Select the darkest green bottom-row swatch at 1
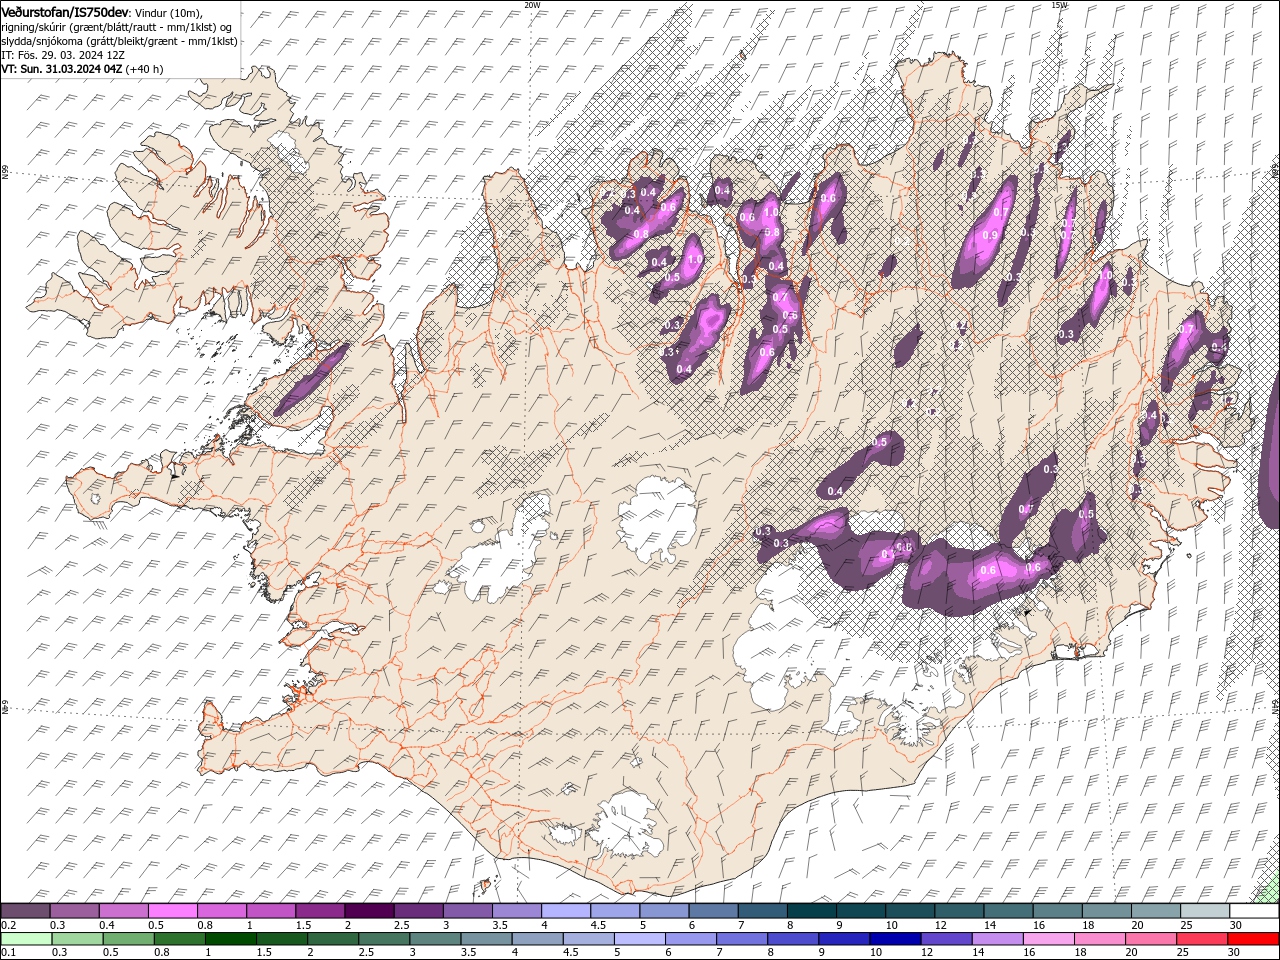Image resolution: width=1280 pixels, height=960 pixels. click(231, 939)
